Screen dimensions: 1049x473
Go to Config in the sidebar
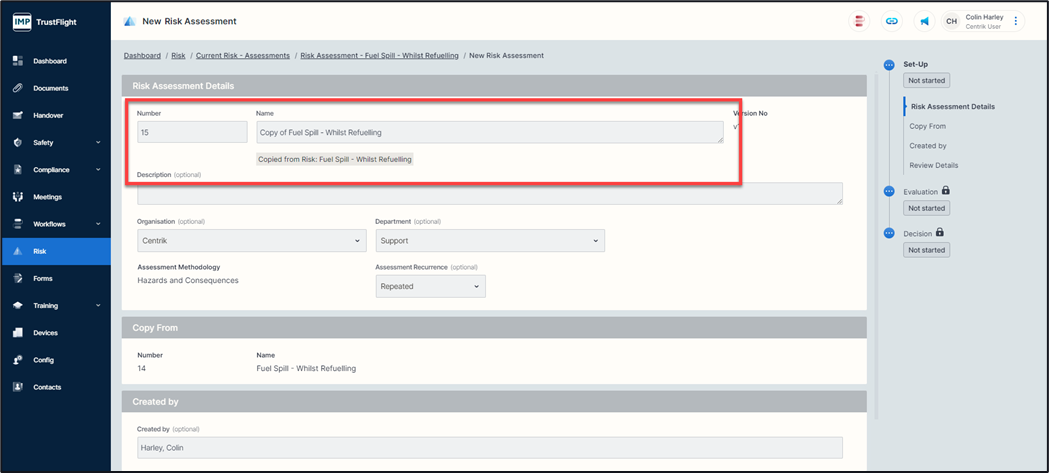(x=44, y=360)
